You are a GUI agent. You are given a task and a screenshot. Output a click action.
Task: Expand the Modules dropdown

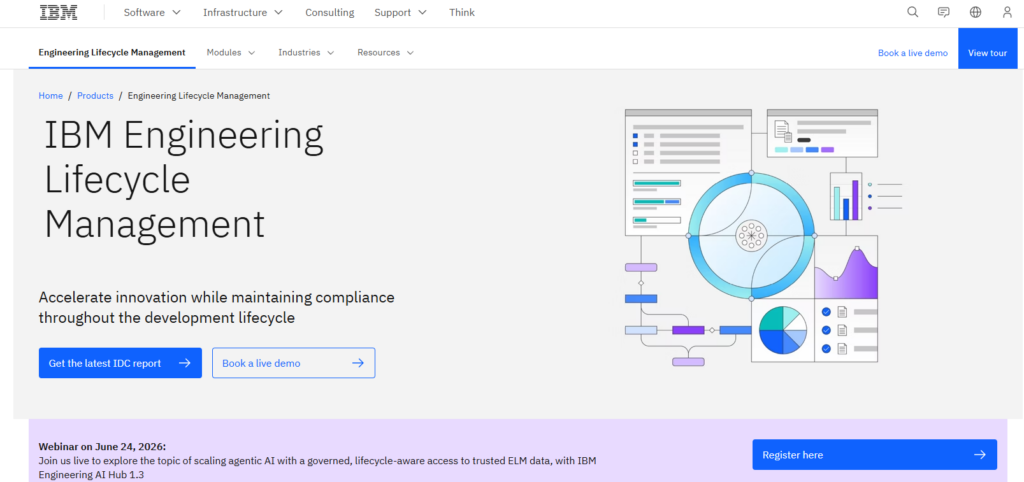coord(231,52)
